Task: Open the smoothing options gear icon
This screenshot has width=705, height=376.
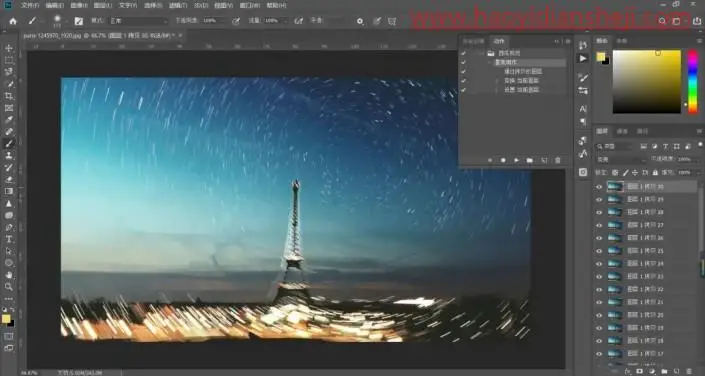Action: tap(360, 21)
